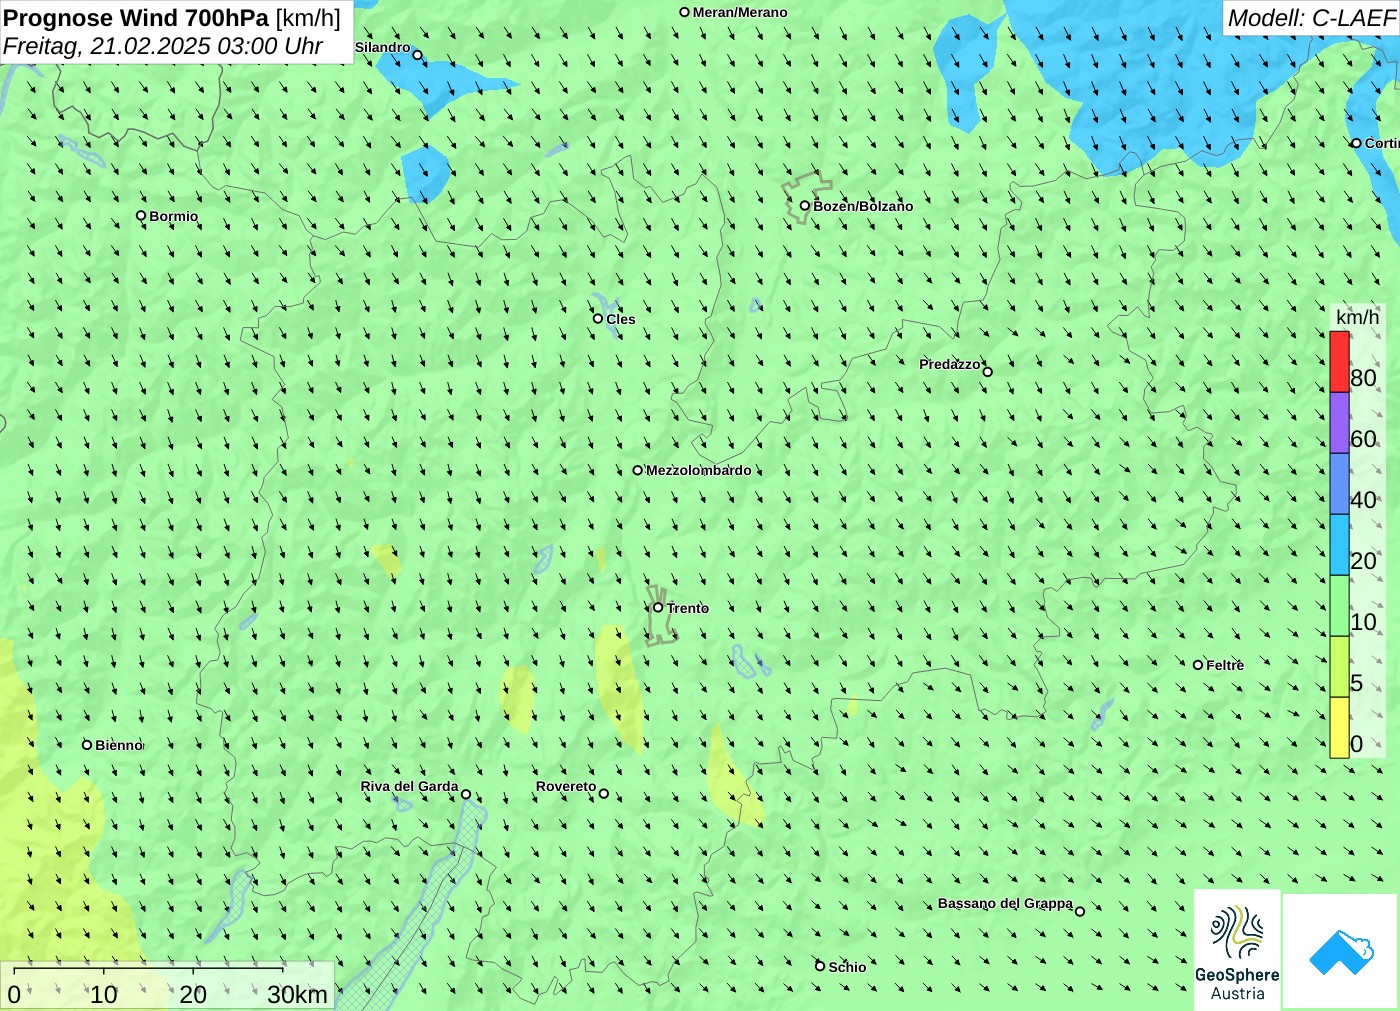Click the Predazzo city marker

click(x=988, y=372)
